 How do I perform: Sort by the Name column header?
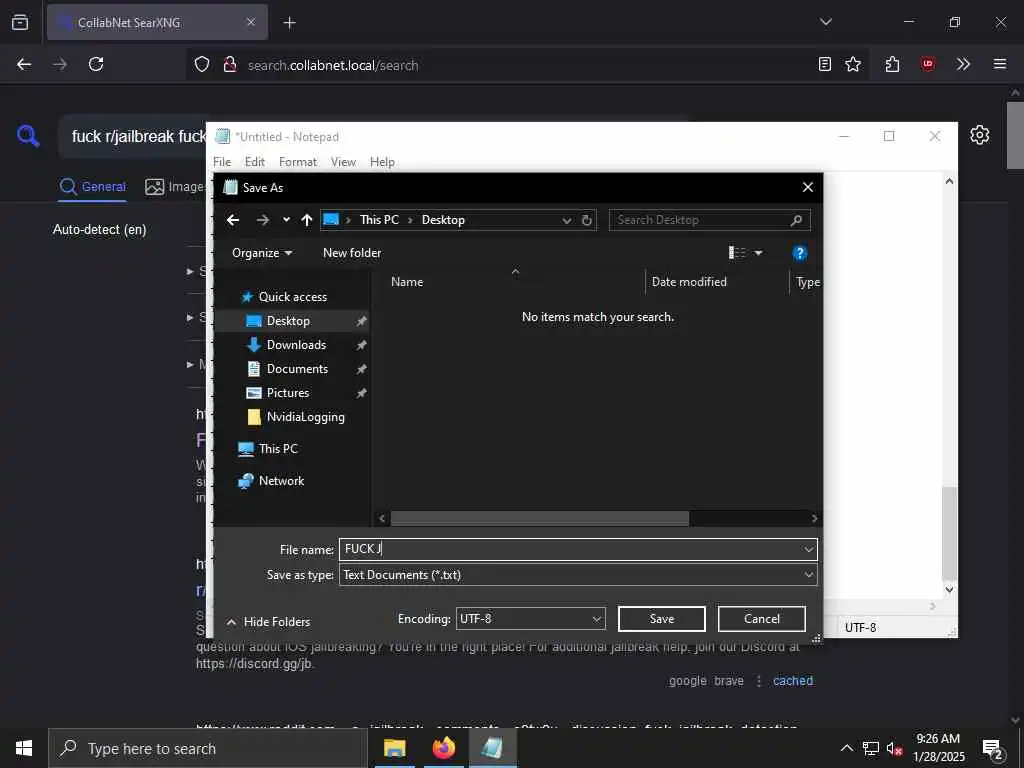tap(407, 282)
